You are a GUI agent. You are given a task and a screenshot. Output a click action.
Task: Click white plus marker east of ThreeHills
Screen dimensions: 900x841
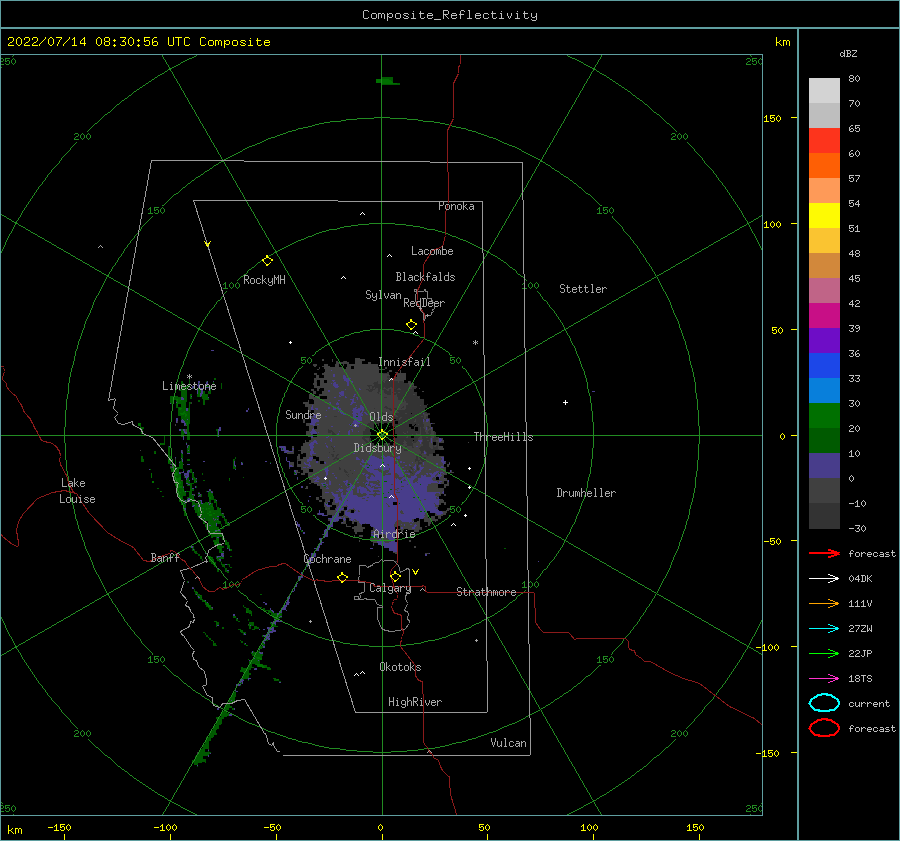point(565,402)
